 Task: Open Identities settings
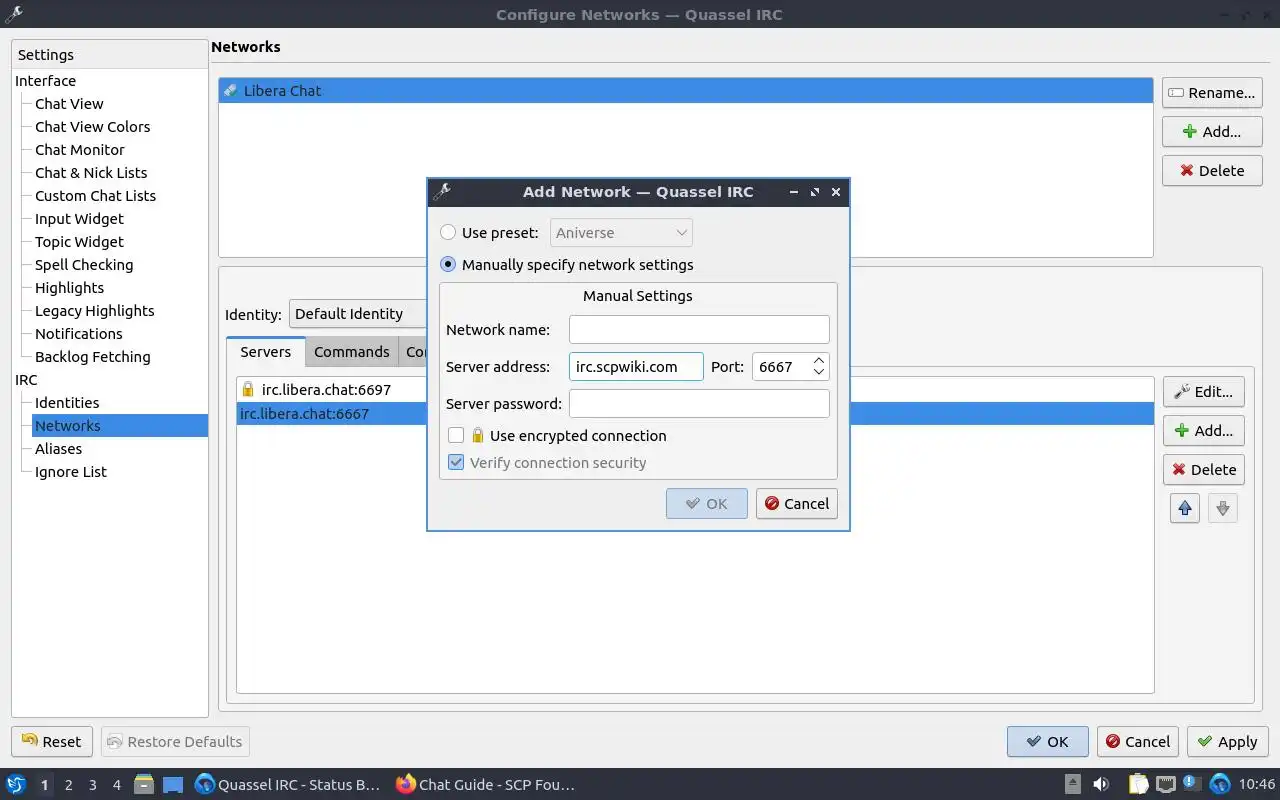click(x=67, y=403)
